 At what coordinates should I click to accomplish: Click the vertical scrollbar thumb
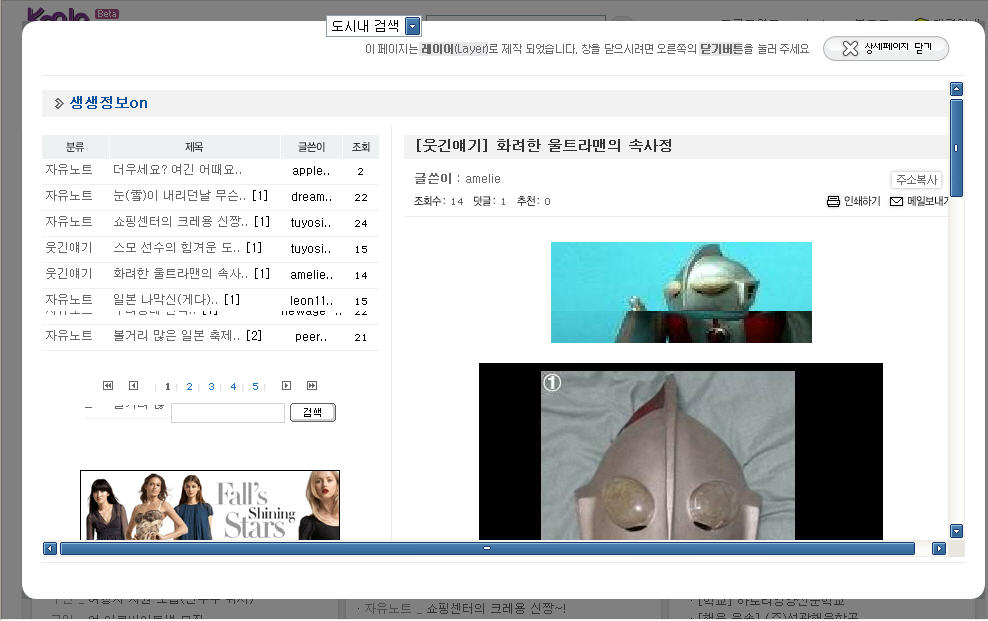click(x=956, y=148)
